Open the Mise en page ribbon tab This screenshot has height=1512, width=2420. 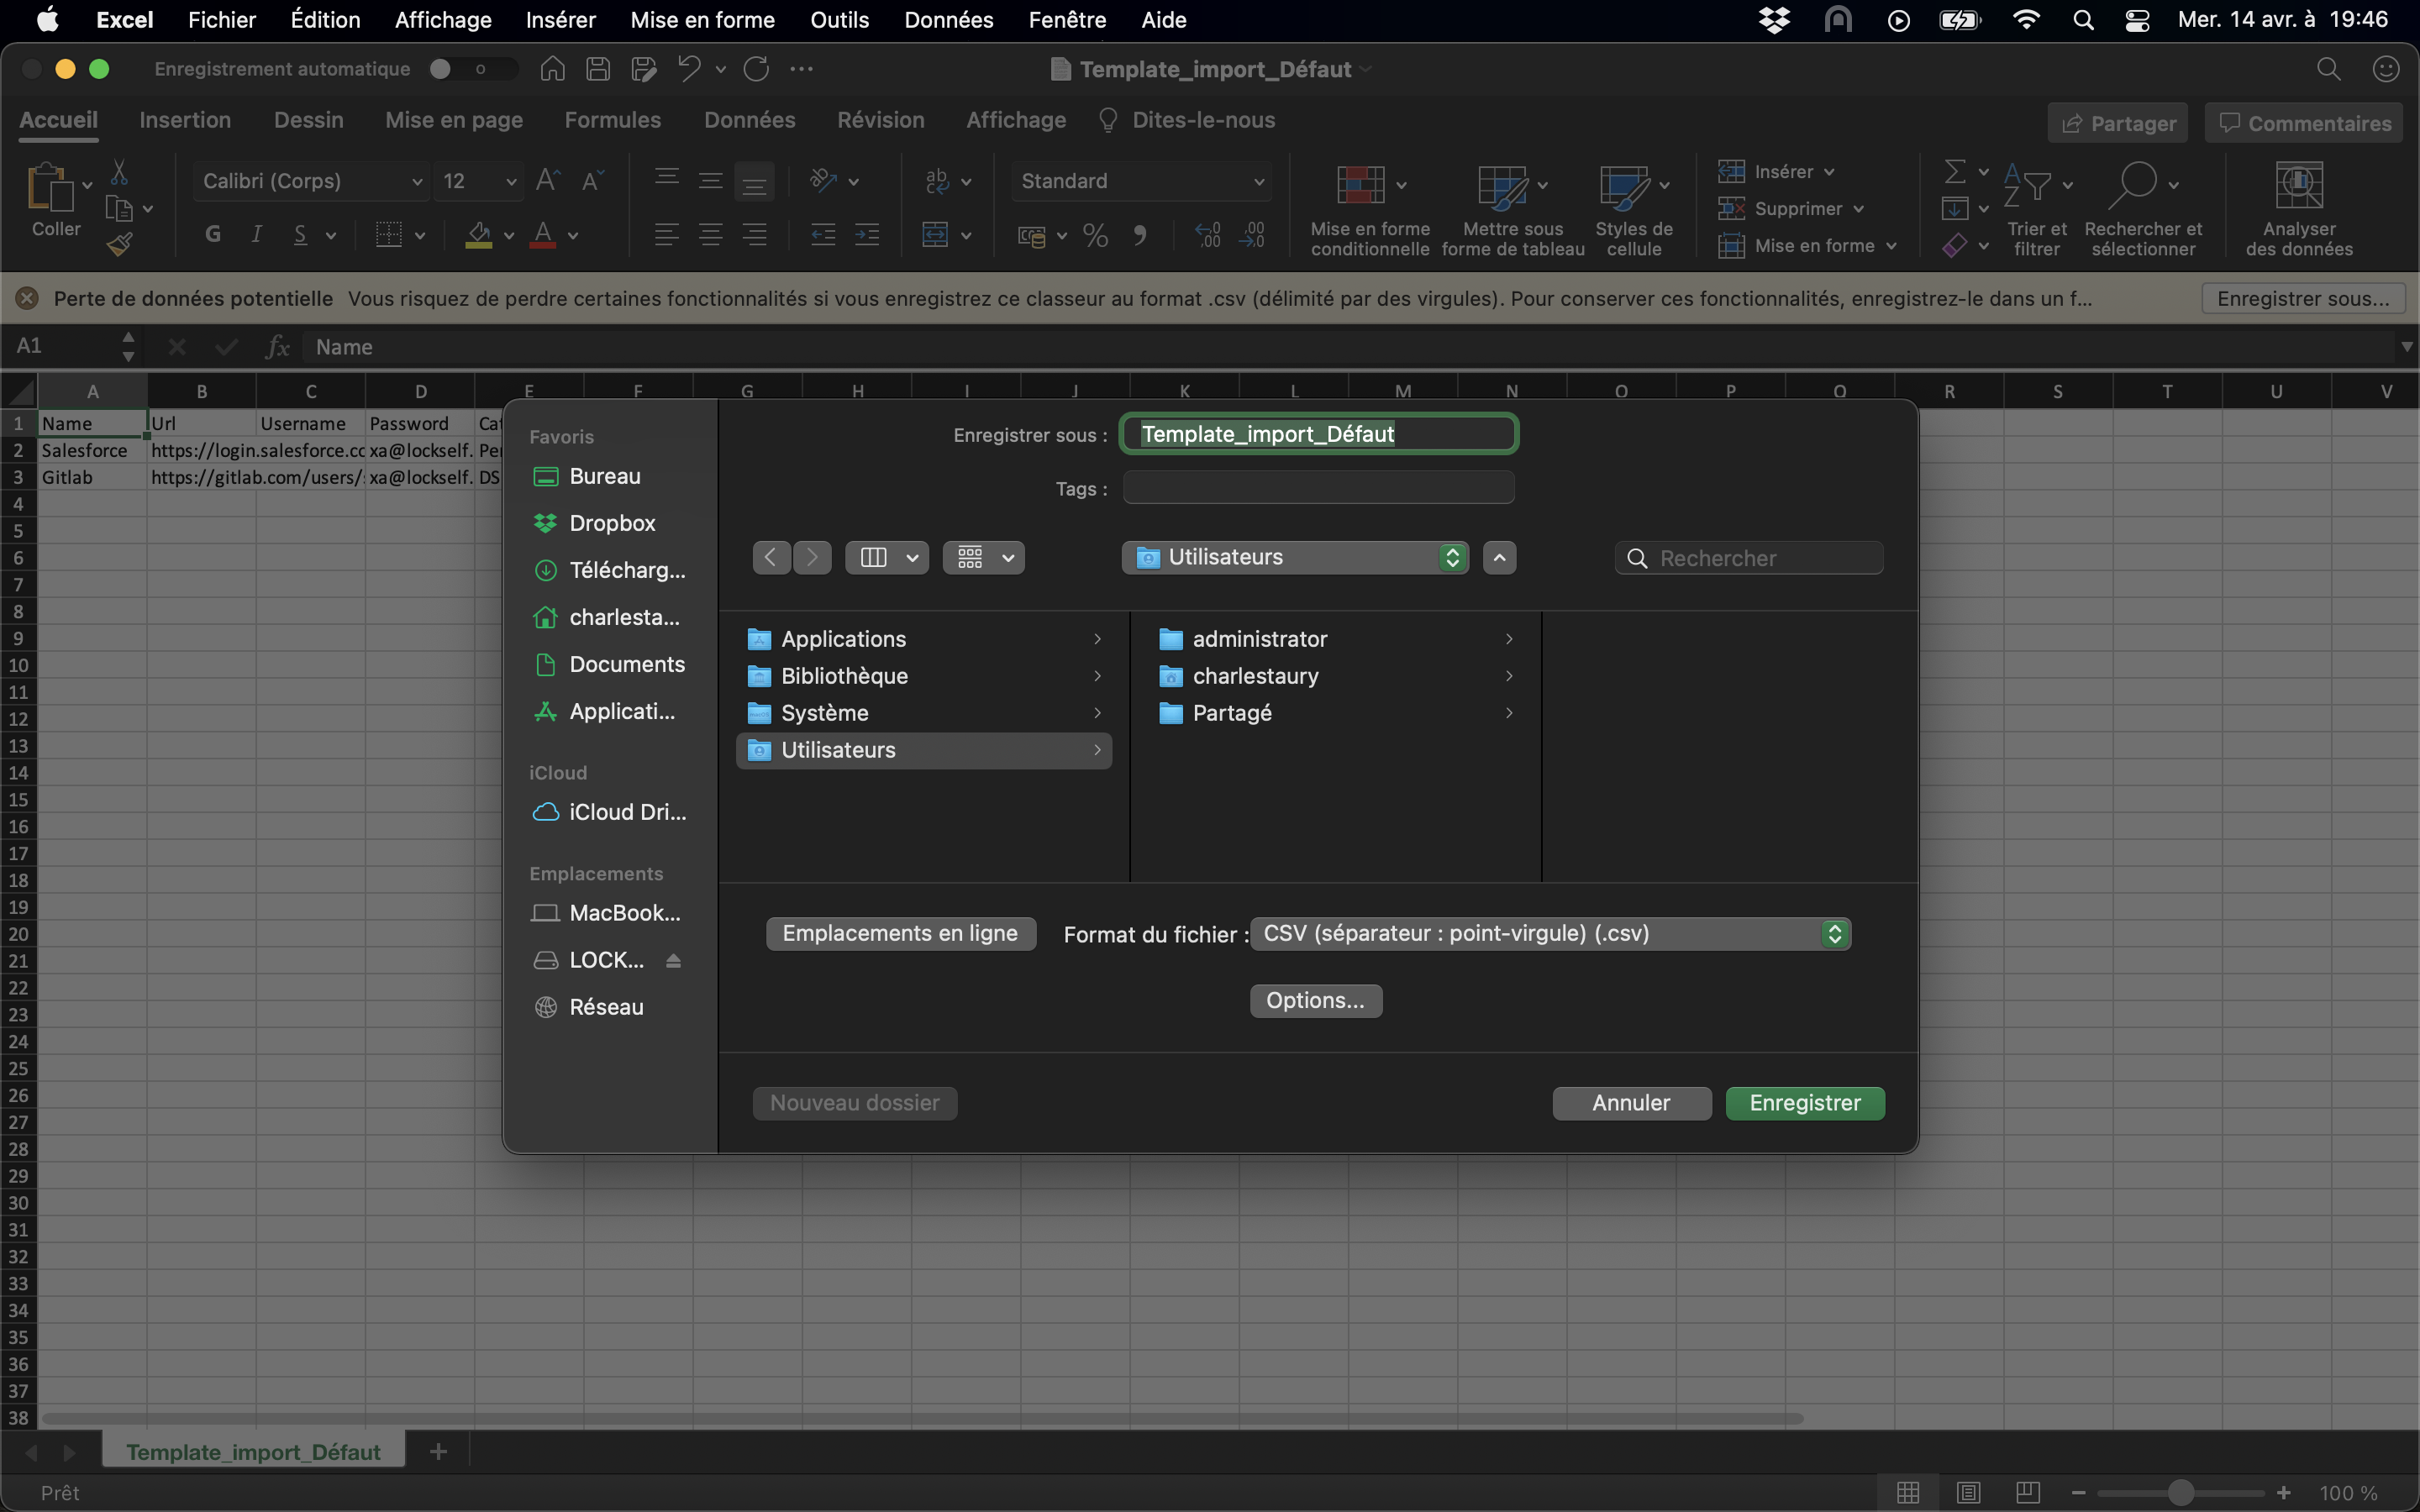454,120
